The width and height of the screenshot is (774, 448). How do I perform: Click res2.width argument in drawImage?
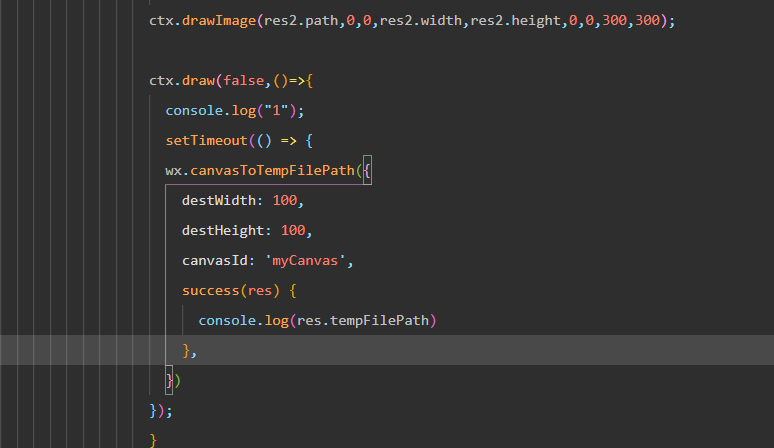coord(421,21)
